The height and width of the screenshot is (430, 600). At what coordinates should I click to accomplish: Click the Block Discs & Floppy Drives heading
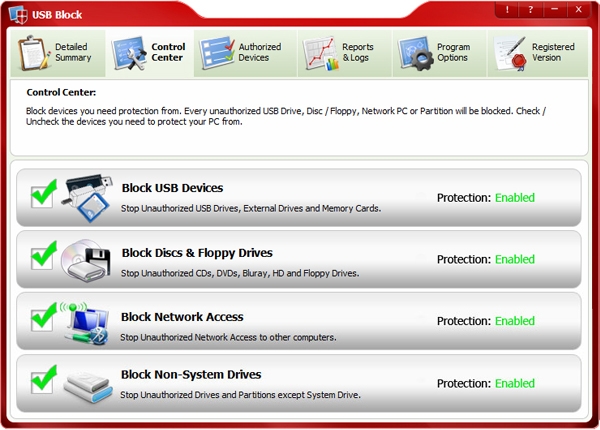197,253
